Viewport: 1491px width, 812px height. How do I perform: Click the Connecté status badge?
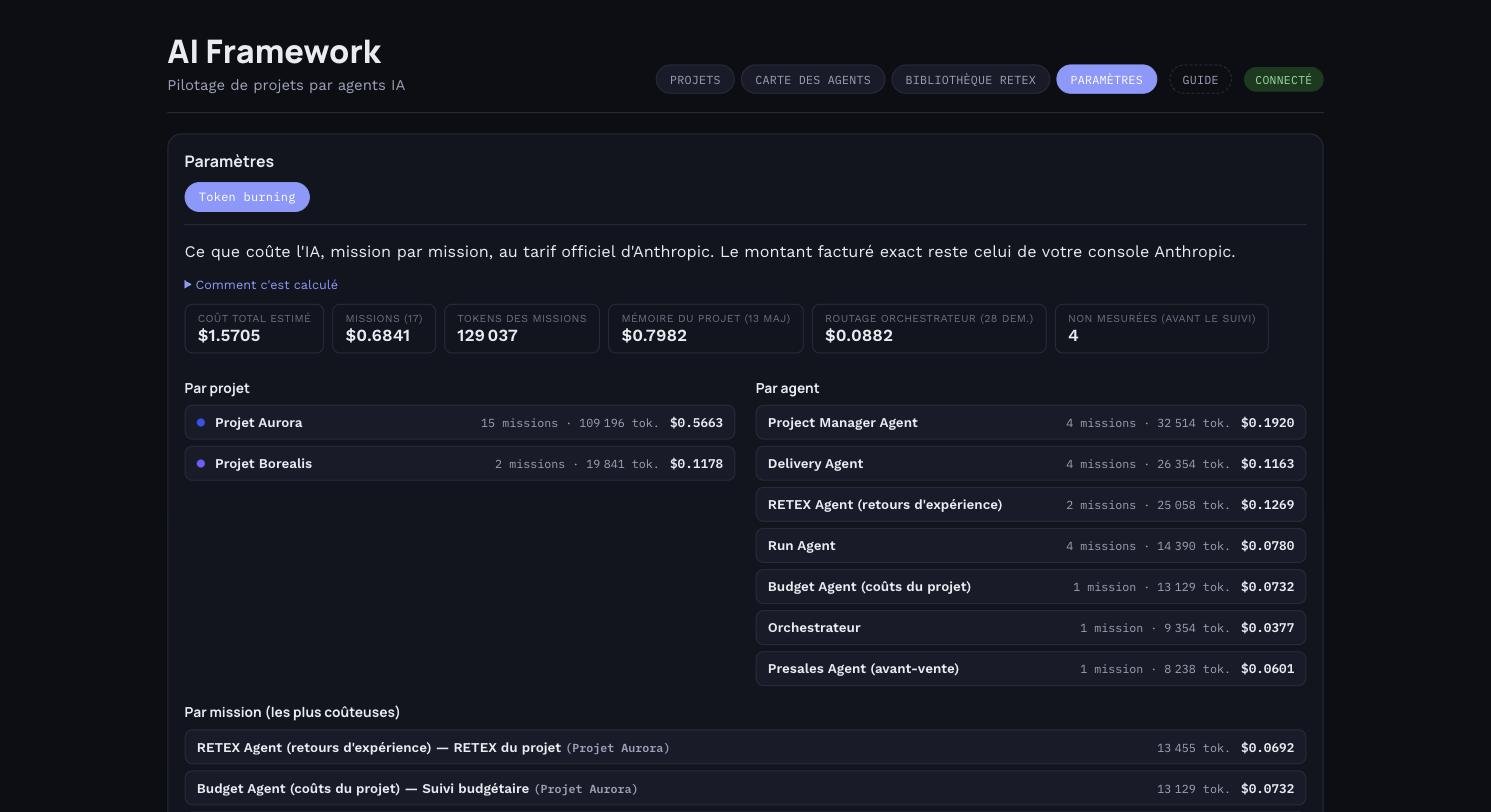(x=1283, y=80)
